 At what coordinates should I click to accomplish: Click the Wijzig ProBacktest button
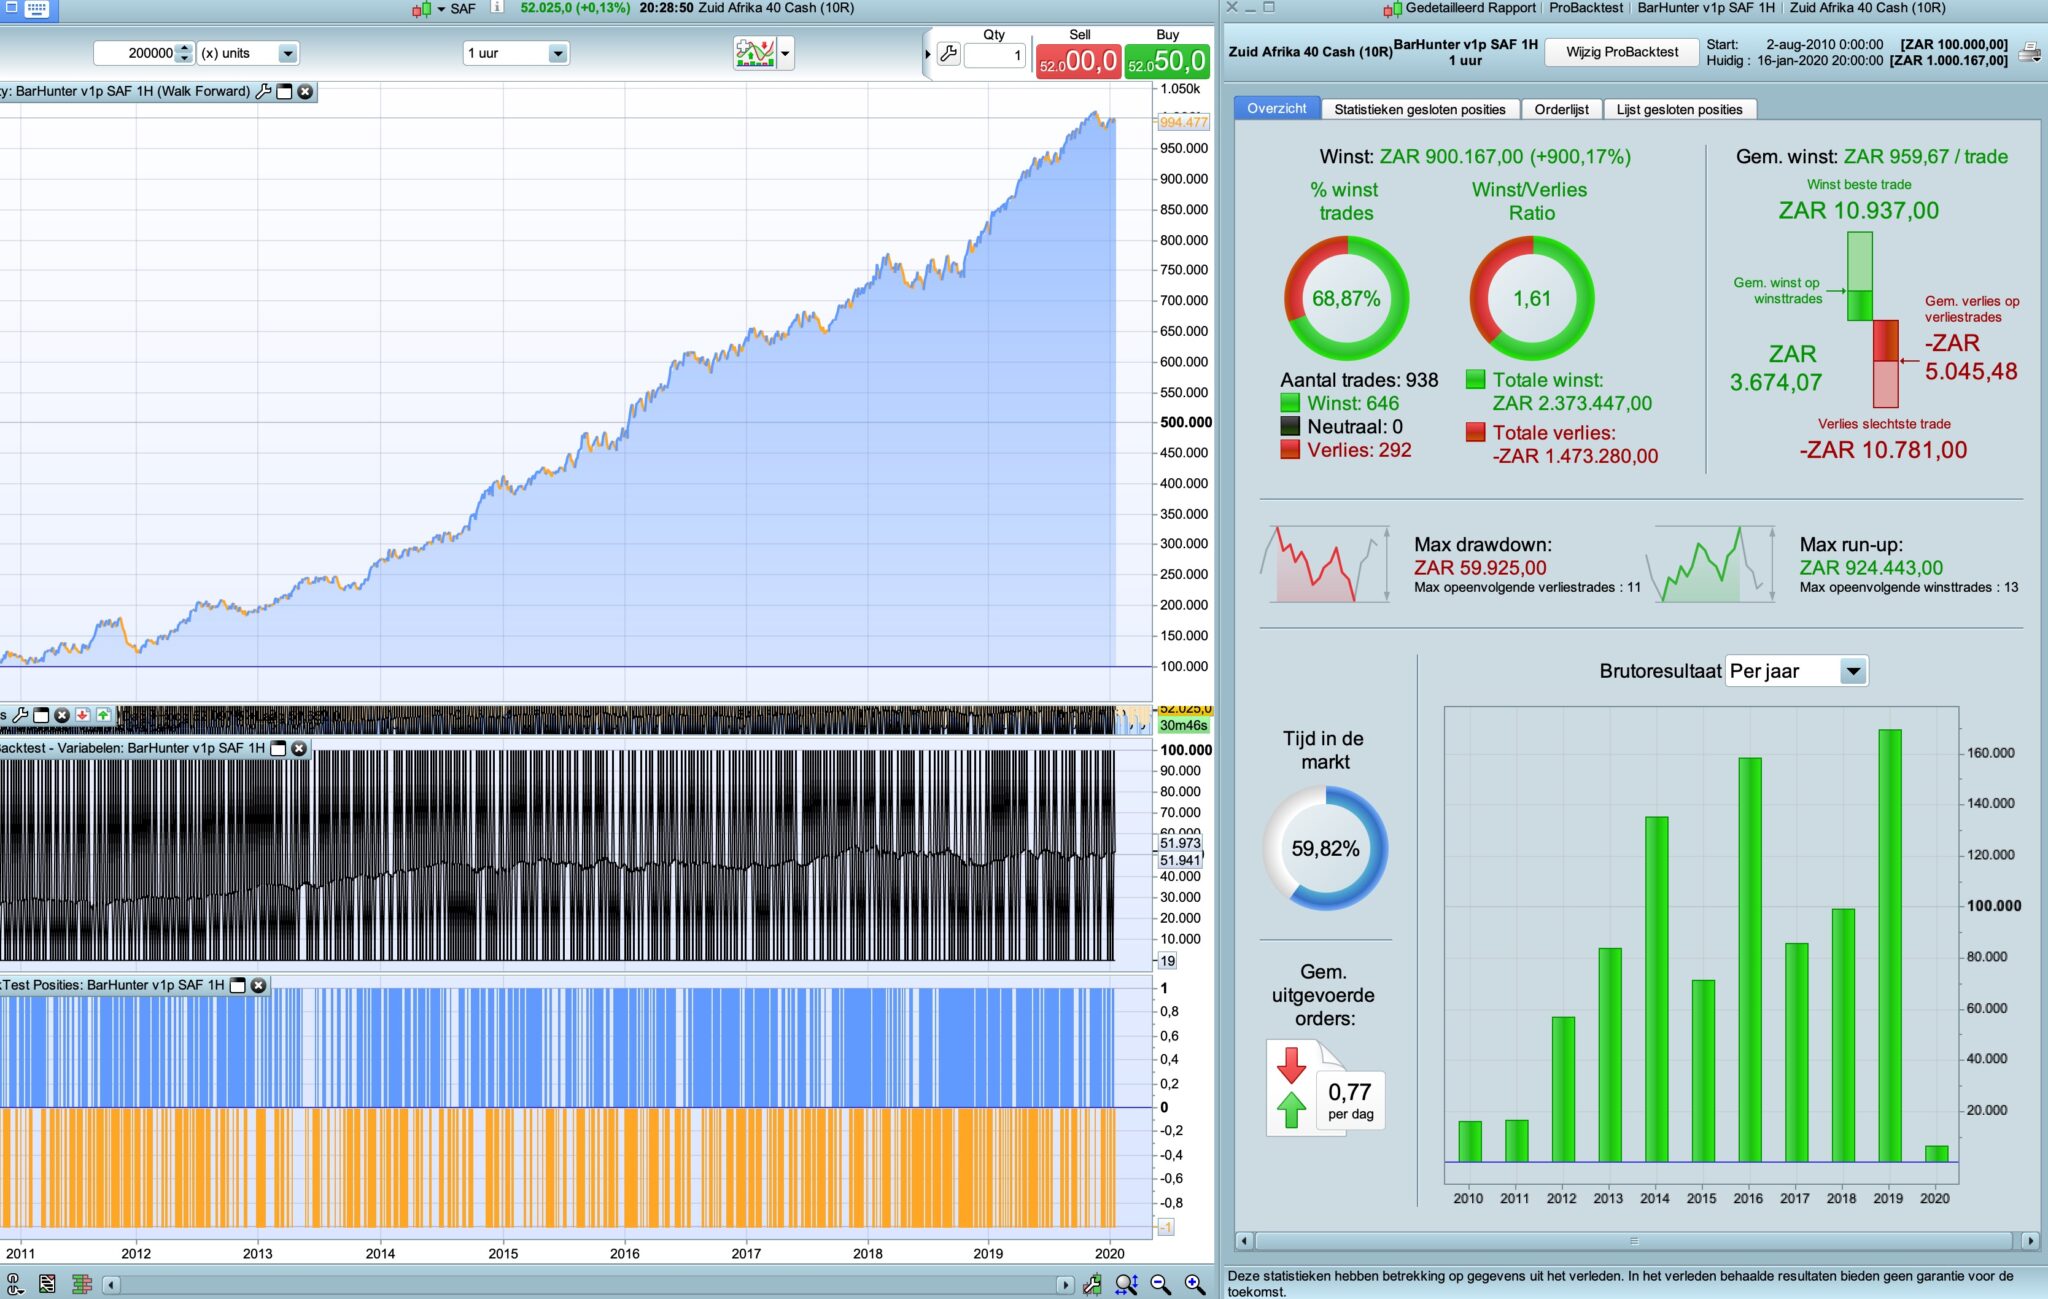1621,52
